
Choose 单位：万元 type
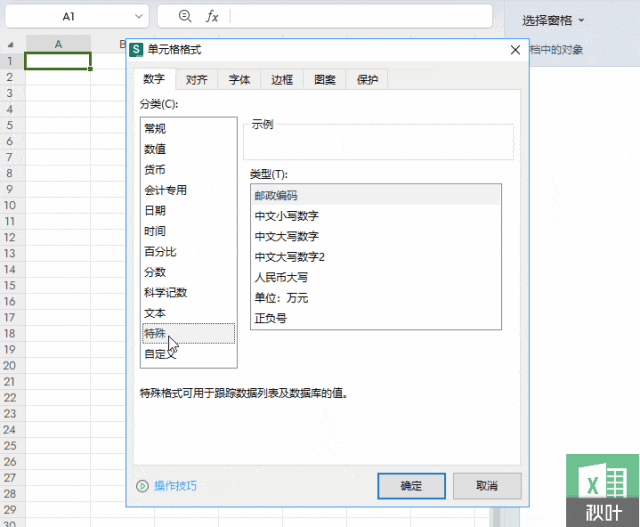click(376, 298)
